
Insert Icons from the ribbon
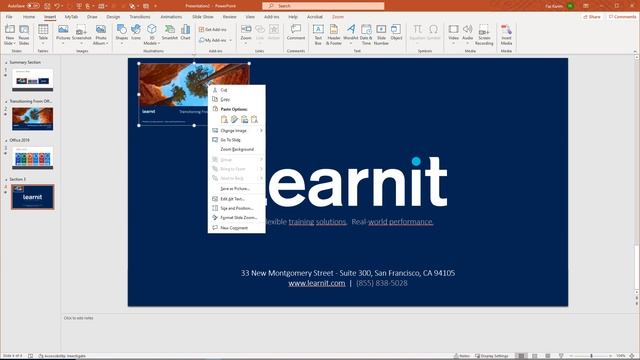pyautogui.click(x=136, y=33)
